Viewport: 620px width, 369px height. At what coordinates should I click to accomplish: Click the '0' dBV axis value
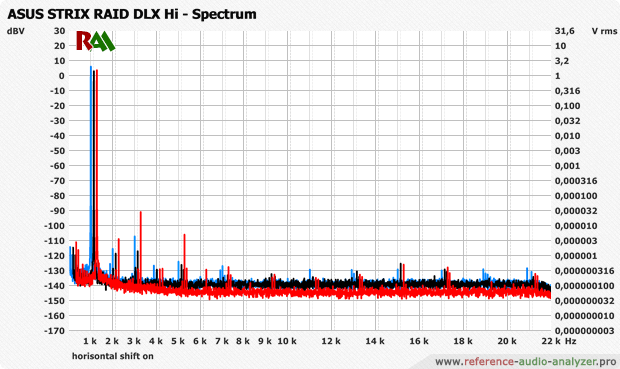[x=62, y=76]
